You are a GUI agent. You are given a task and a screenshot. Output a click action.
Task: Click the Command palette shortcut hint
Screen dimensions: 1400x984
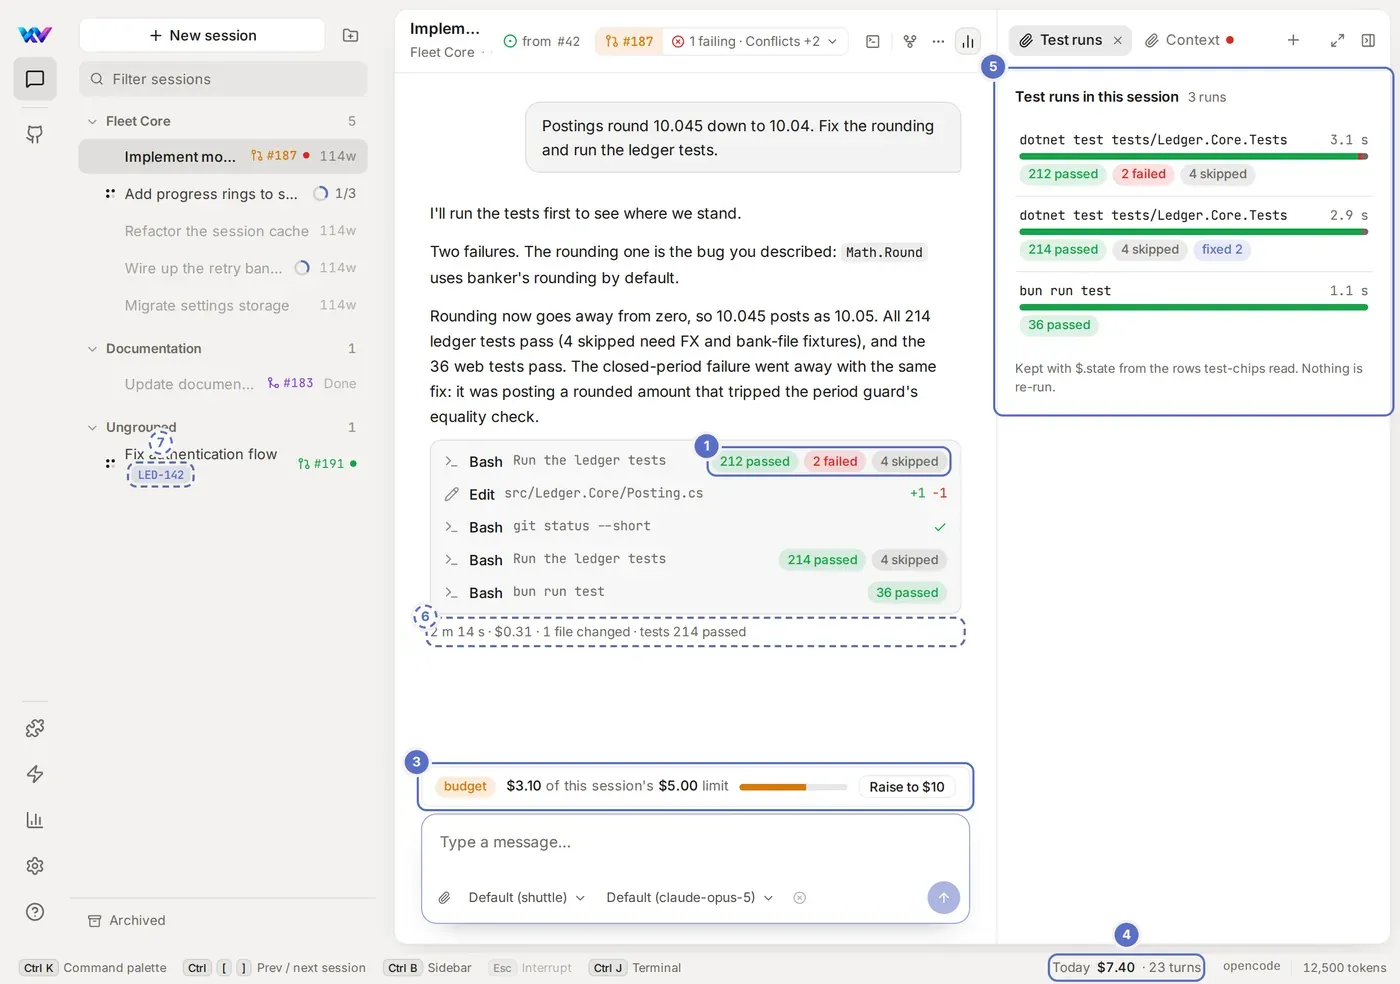[93, 967]
